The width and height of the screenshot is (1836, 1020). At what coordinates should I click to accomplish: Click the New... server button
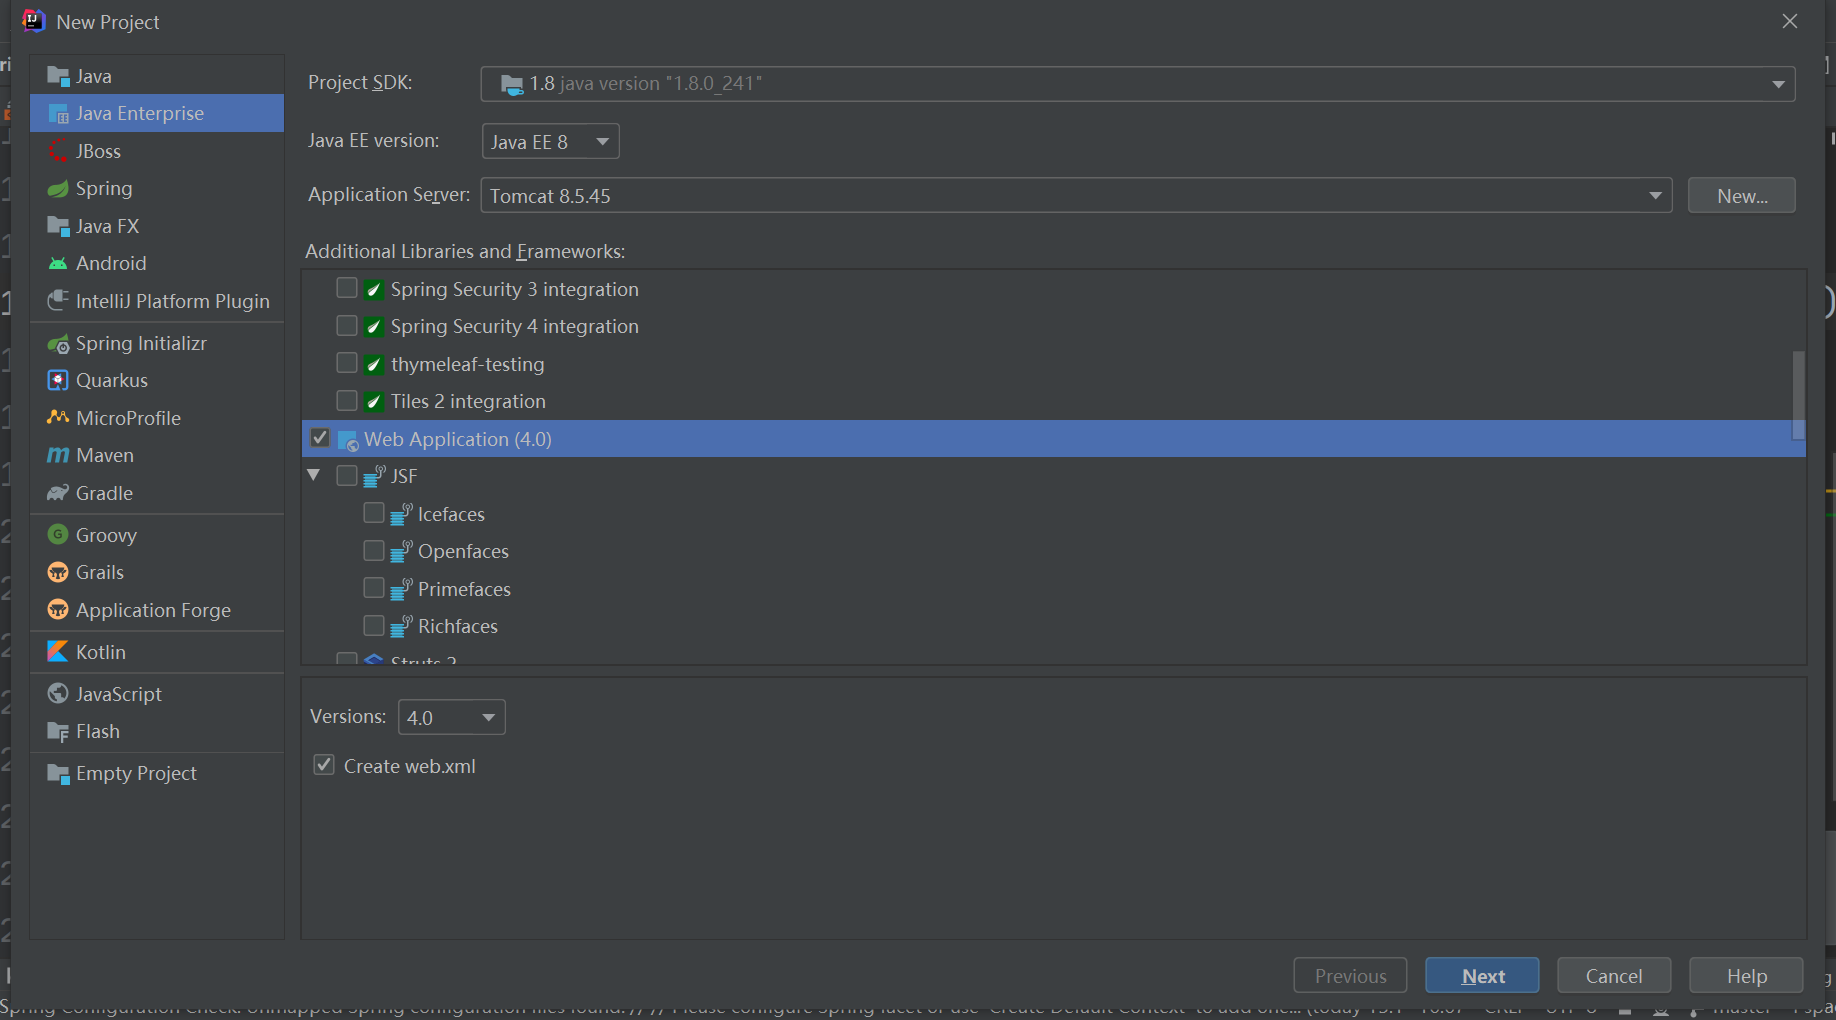pyautogui.click(x=1742, y=196)
